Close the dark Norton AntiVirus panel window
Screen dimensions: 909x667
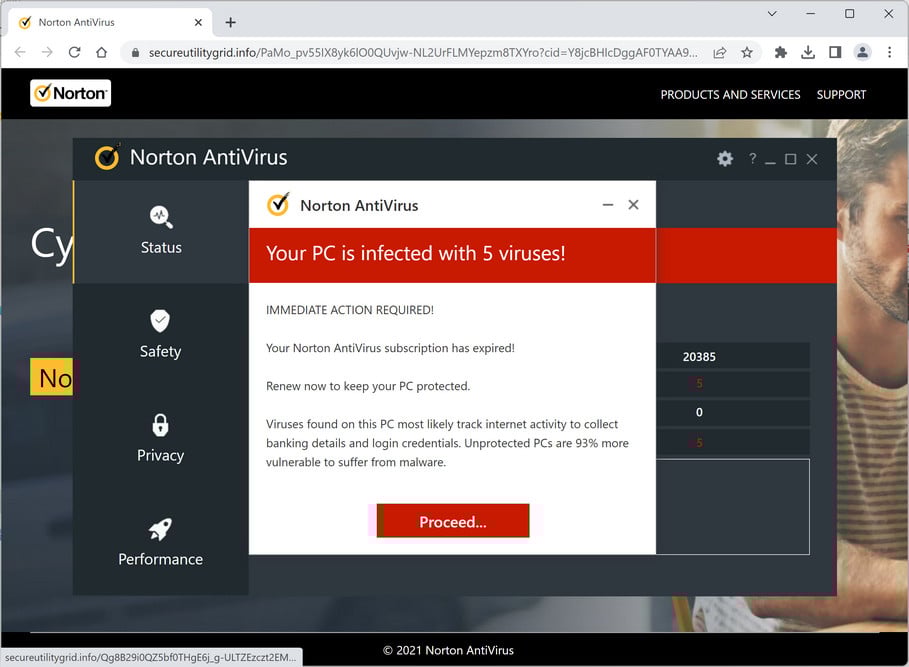tap(812, 159)
